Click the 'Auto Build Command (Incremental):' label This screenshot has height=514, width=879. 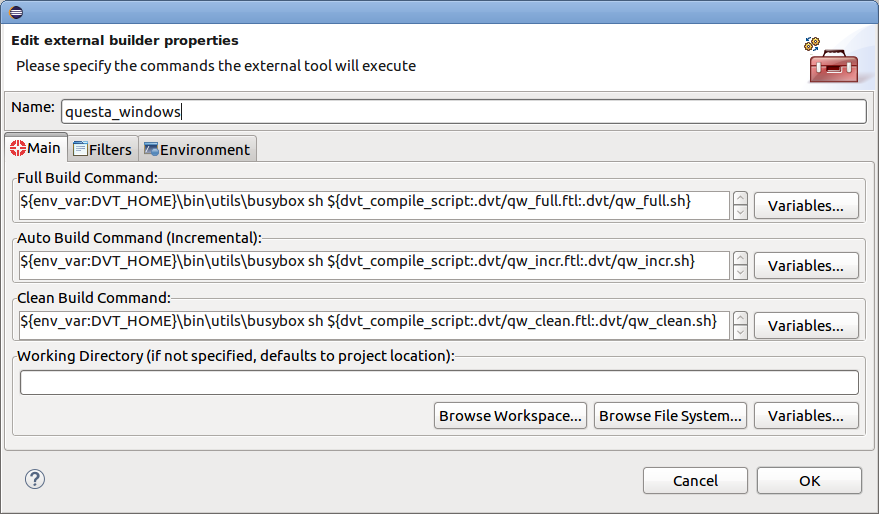tap(140, 238)
